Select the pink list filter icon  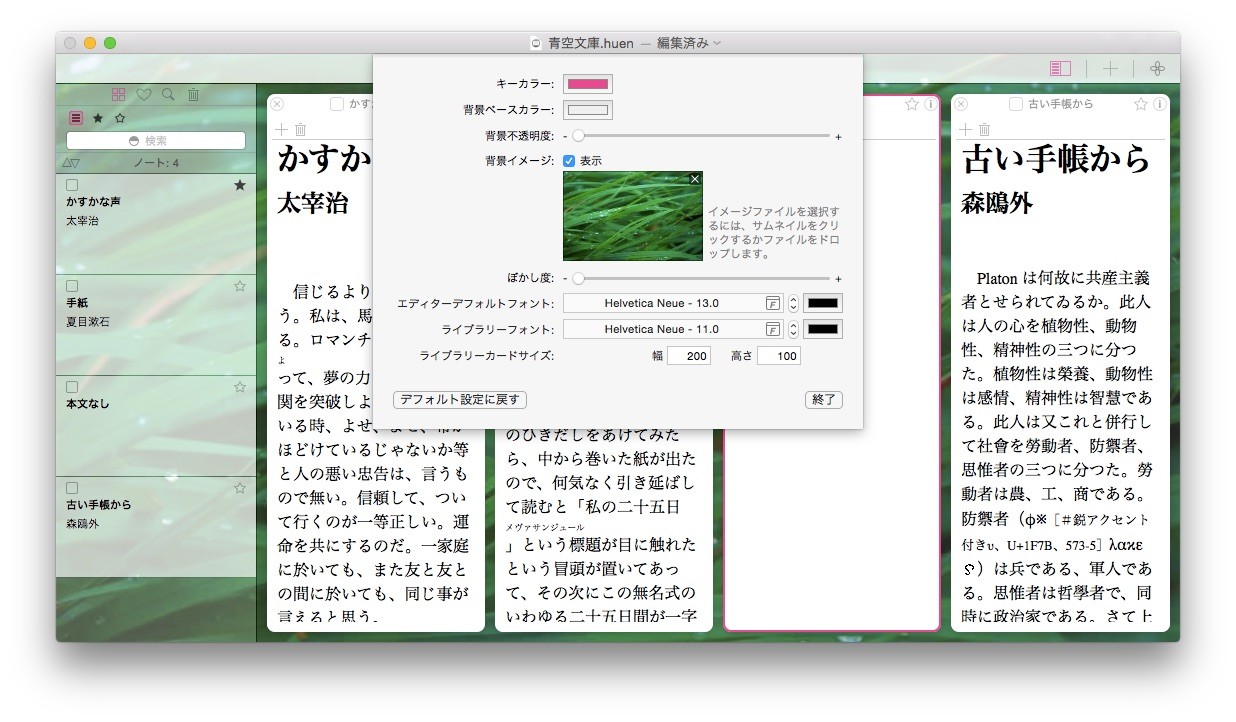(76, 118)
